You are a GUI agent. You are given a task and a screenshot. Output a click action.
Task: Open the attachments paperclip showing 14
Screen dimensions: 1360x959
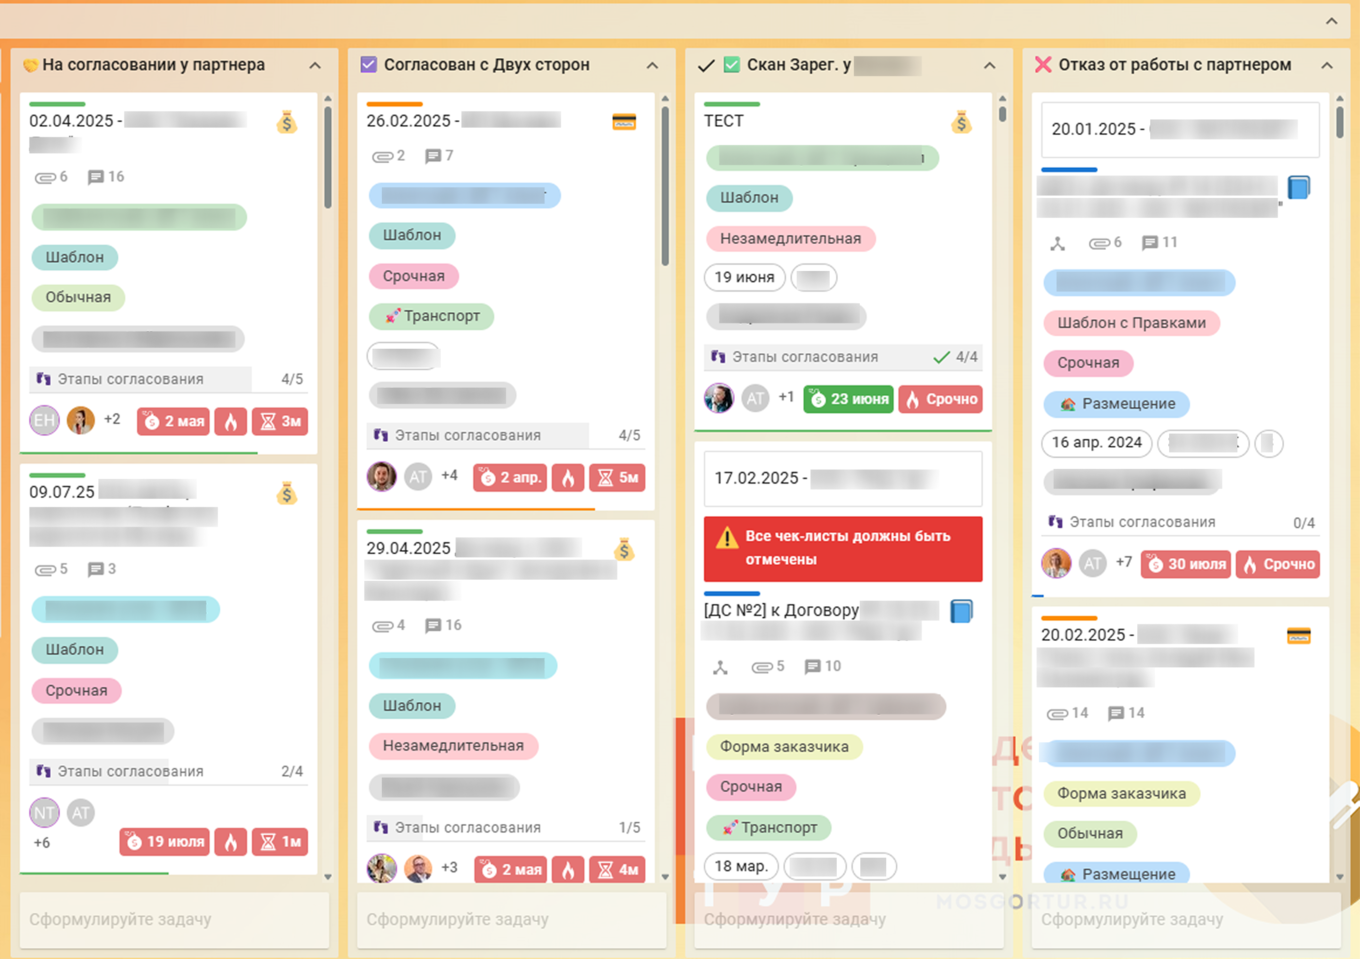click(1057, 714)
